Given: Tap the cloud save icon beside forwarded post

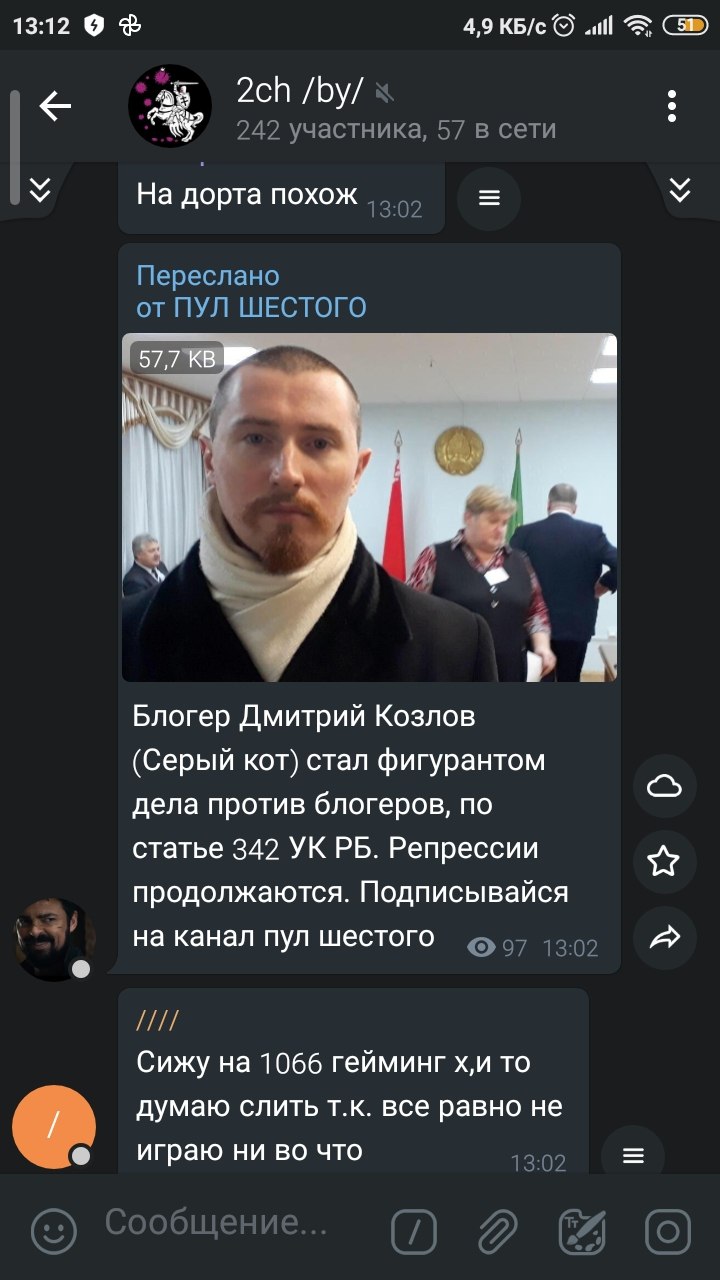Looking at the screenshot, I should 665,787.
